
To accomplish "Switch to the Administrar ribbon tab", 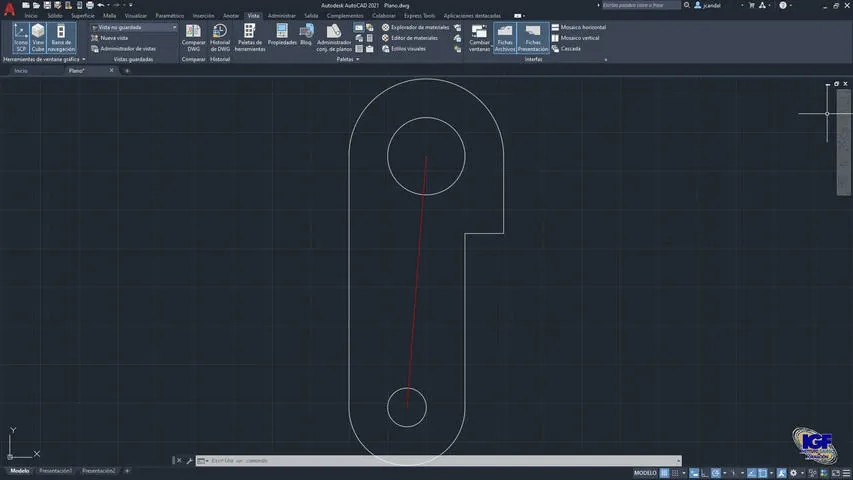I will (x=282, y=16).
